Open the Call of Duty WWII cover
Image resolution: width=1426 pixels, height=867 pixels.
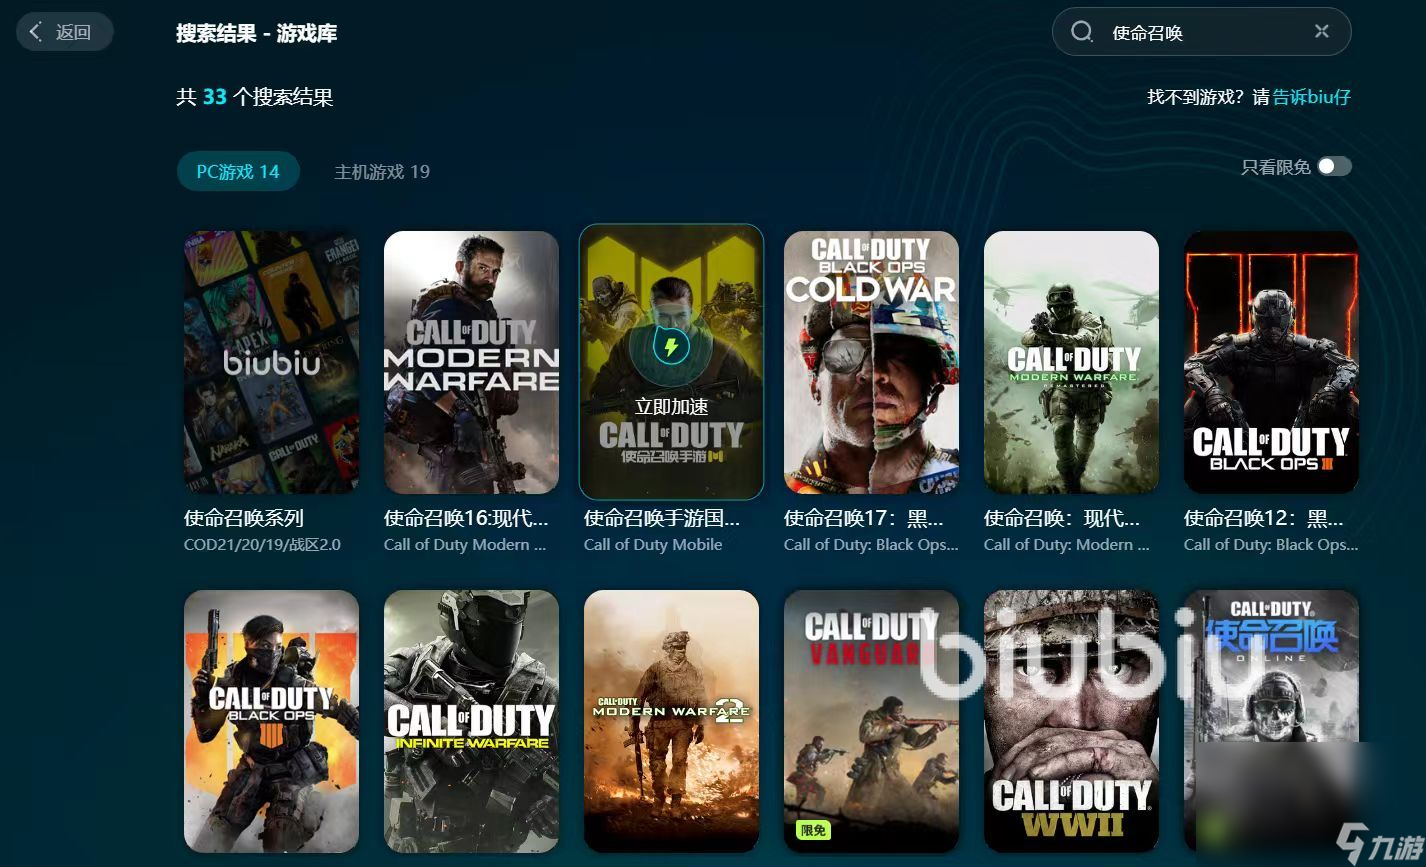pyautogui.click(x=1071, y=720)
